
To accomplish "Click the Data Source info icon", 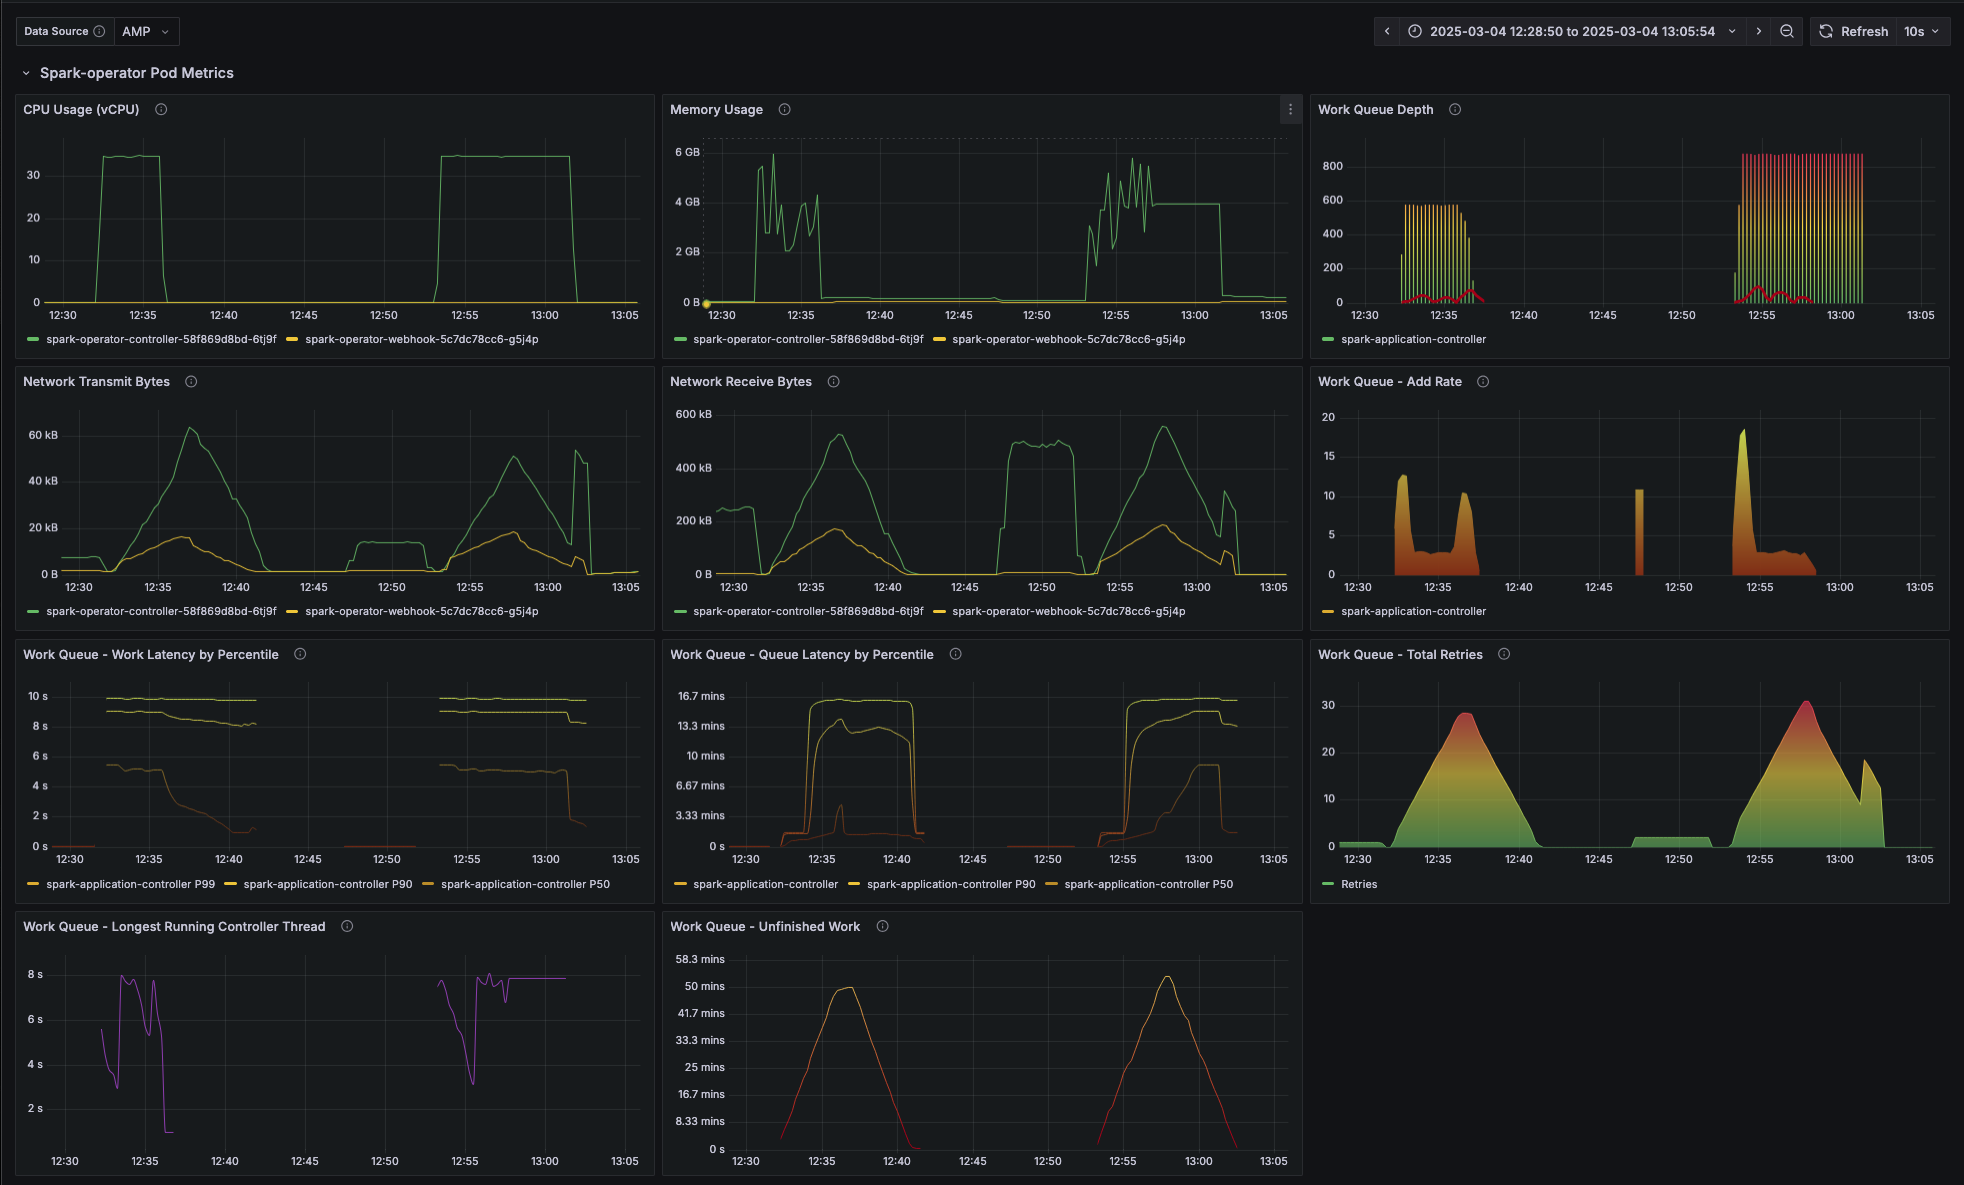I will click(x=99, y=32).
